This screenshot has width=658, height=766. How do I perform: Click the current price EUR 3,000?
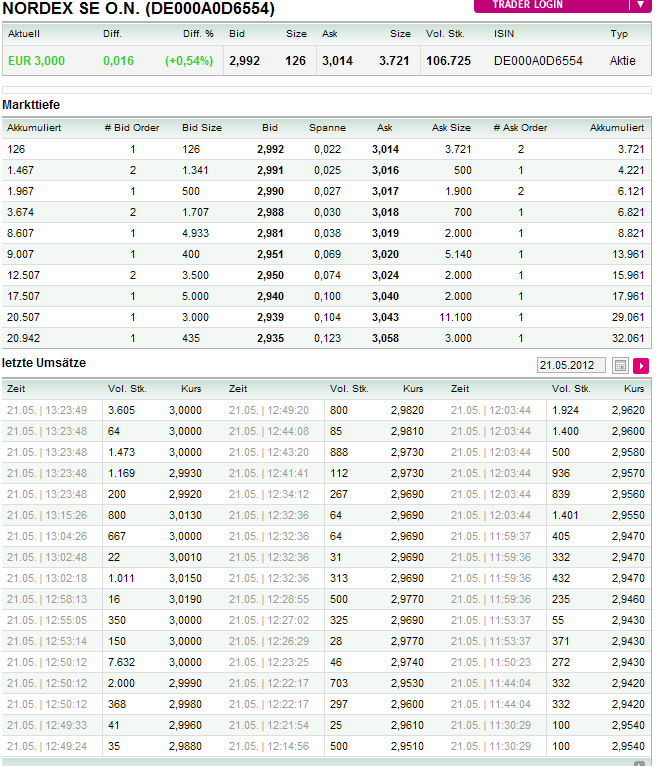[x=36, y=61]
